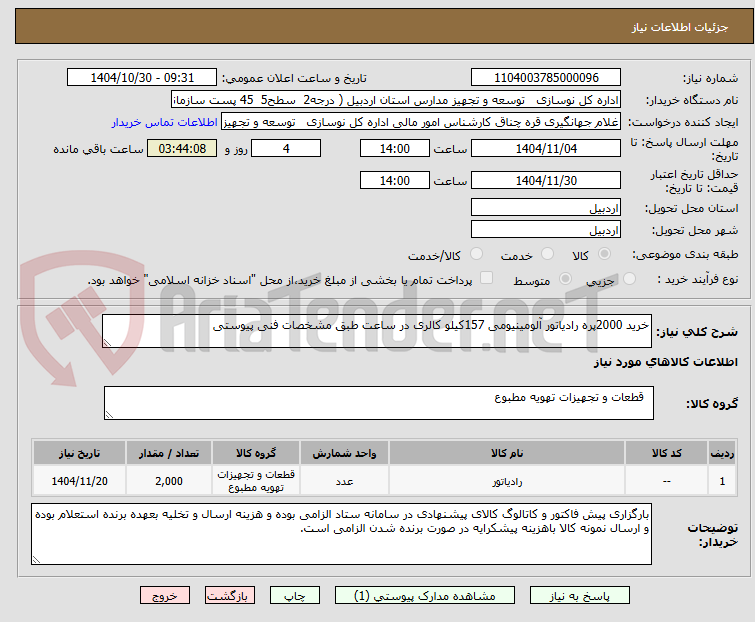Click the شهر محل تحویل field
Image resolution: width=755 pixels, height=622 pixels.
click(546, 230)
